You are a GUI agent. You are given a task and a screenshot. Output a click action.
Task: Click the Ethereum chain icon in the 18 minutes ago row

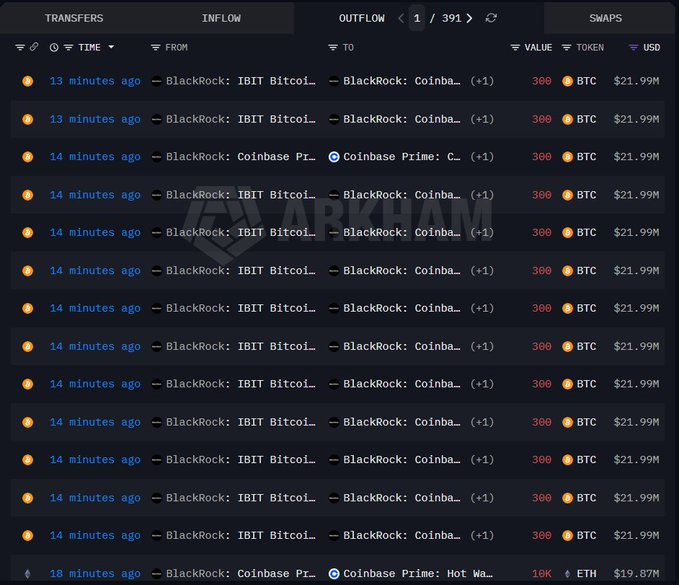28,574
